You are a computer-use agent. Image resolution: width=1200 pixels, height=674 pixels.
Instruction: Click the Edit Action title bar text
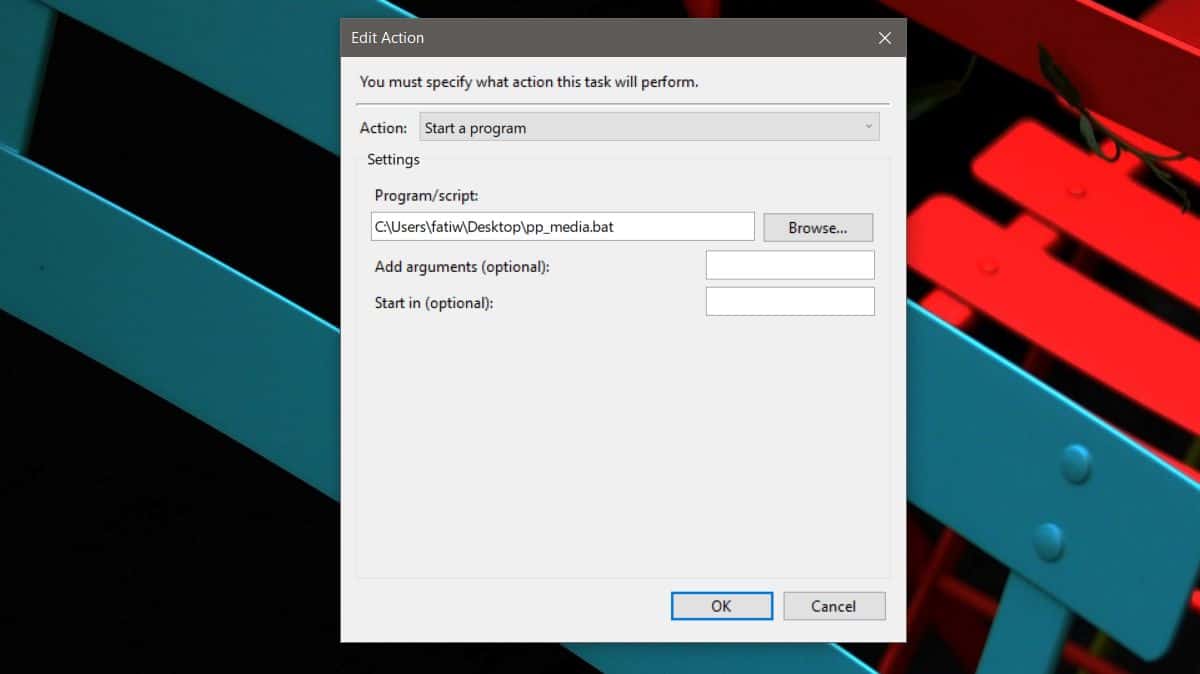pyautogui.click(x=387, y=38)
